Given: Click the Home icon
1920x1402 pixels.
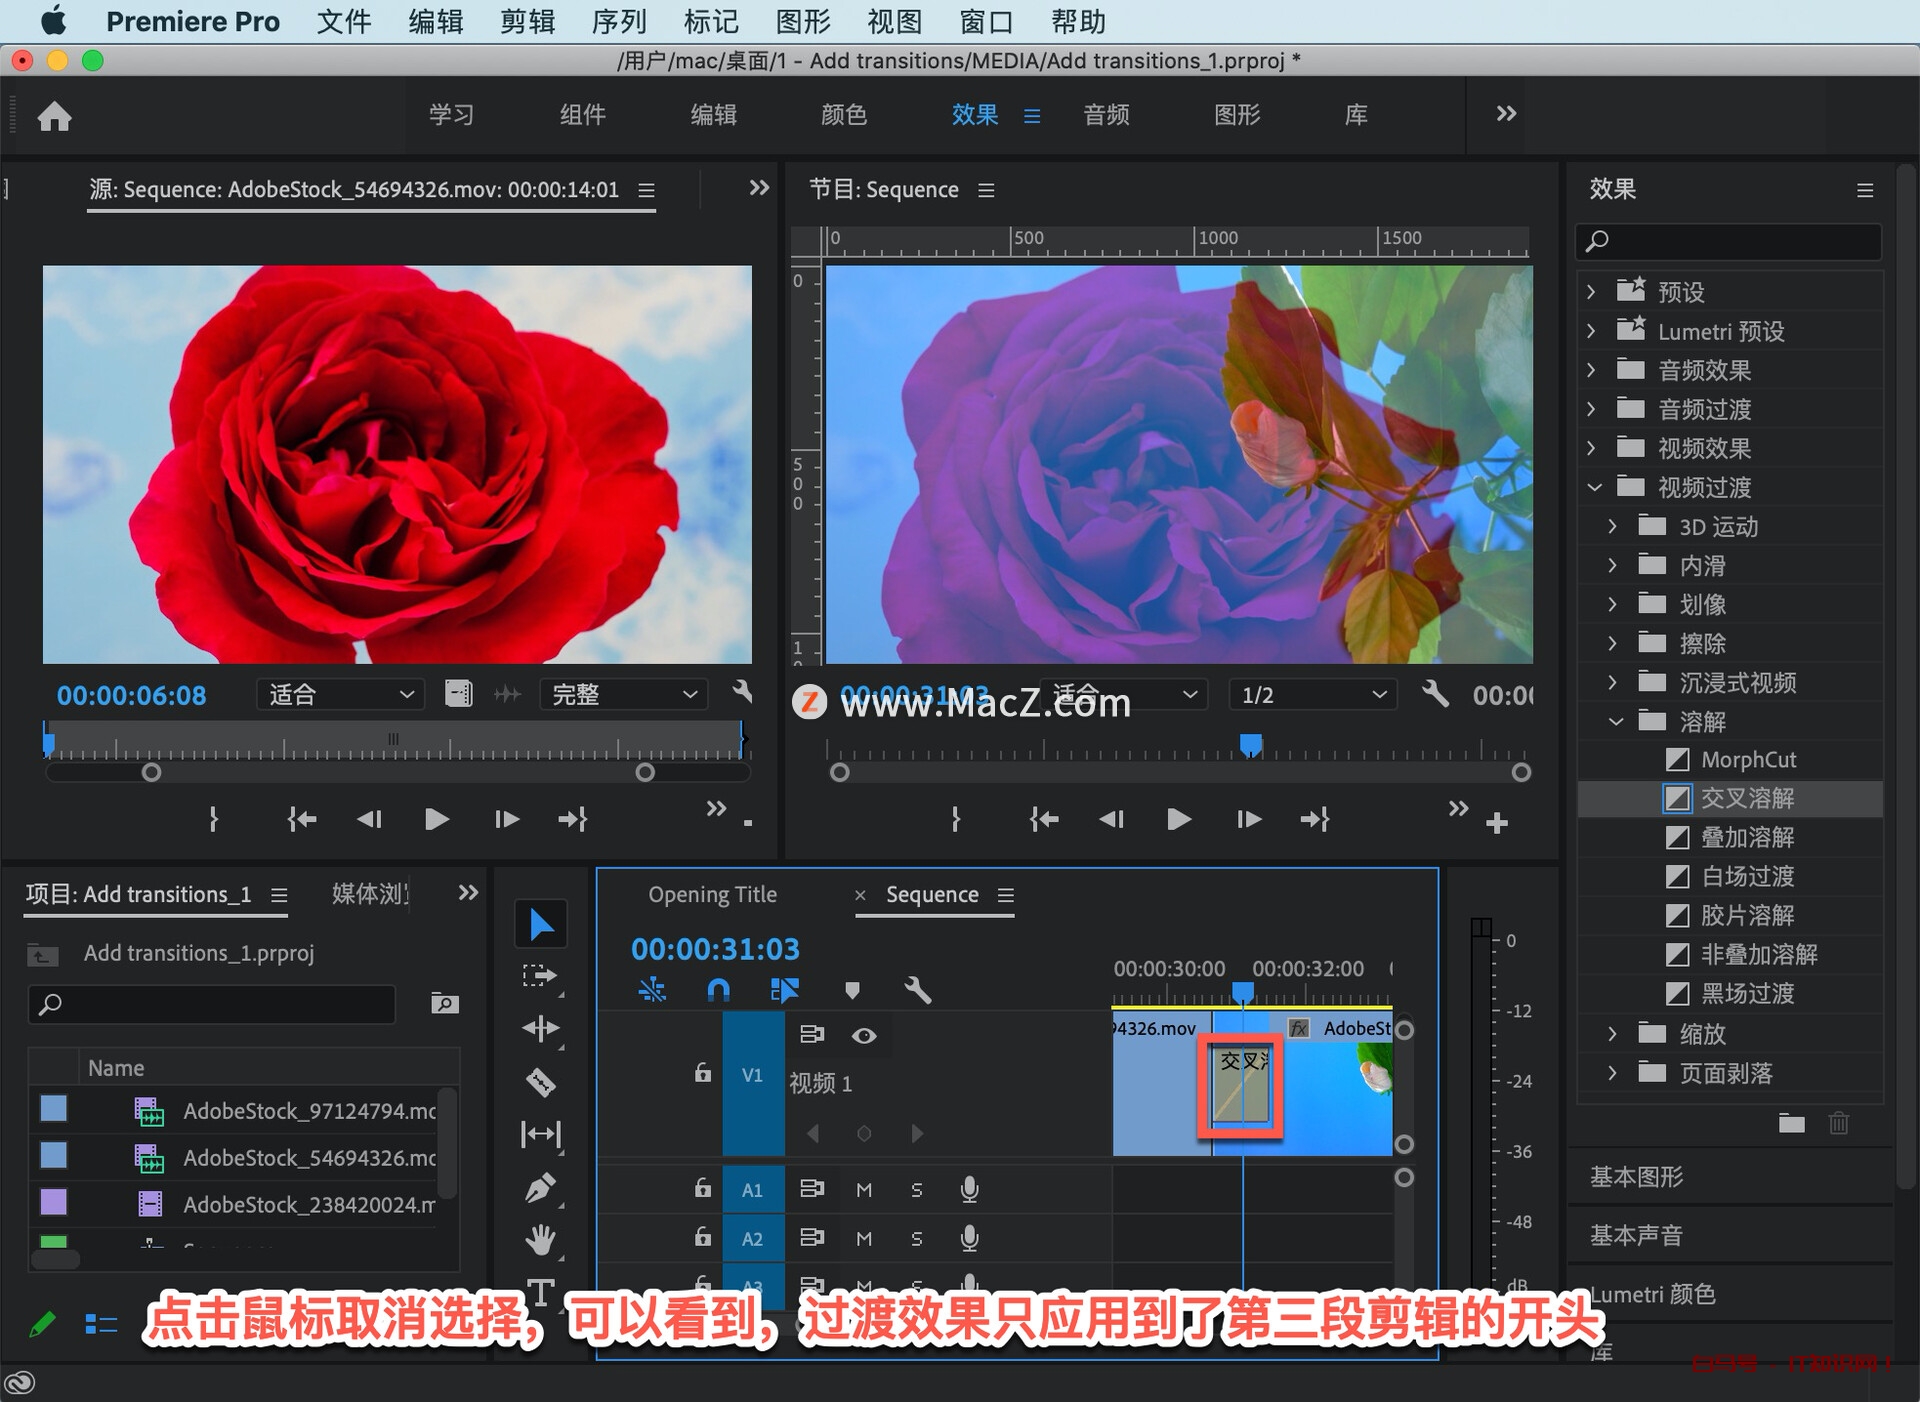Looking at the screenshot, I should [x=55, y=116].
